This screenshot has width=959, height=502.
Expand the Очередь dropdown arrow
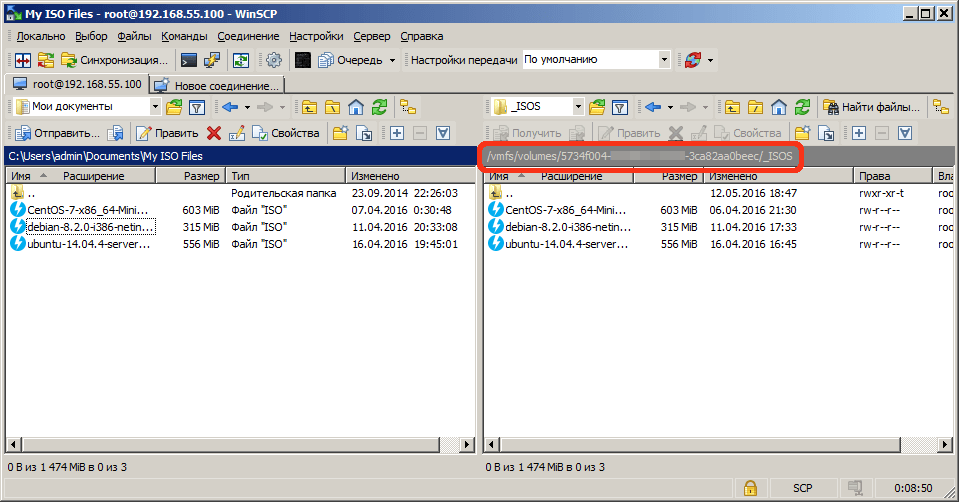[392, 60]
